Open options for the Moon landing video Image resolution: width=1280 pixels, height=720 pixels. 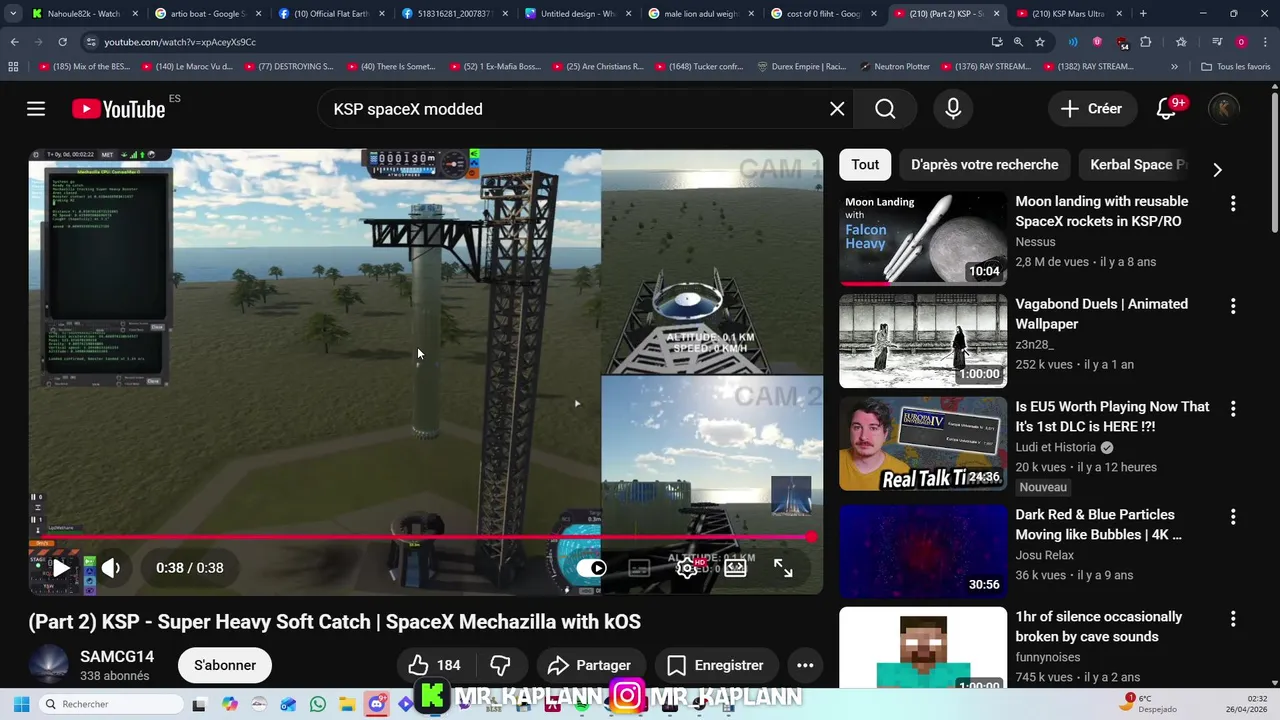point(1233,203)
